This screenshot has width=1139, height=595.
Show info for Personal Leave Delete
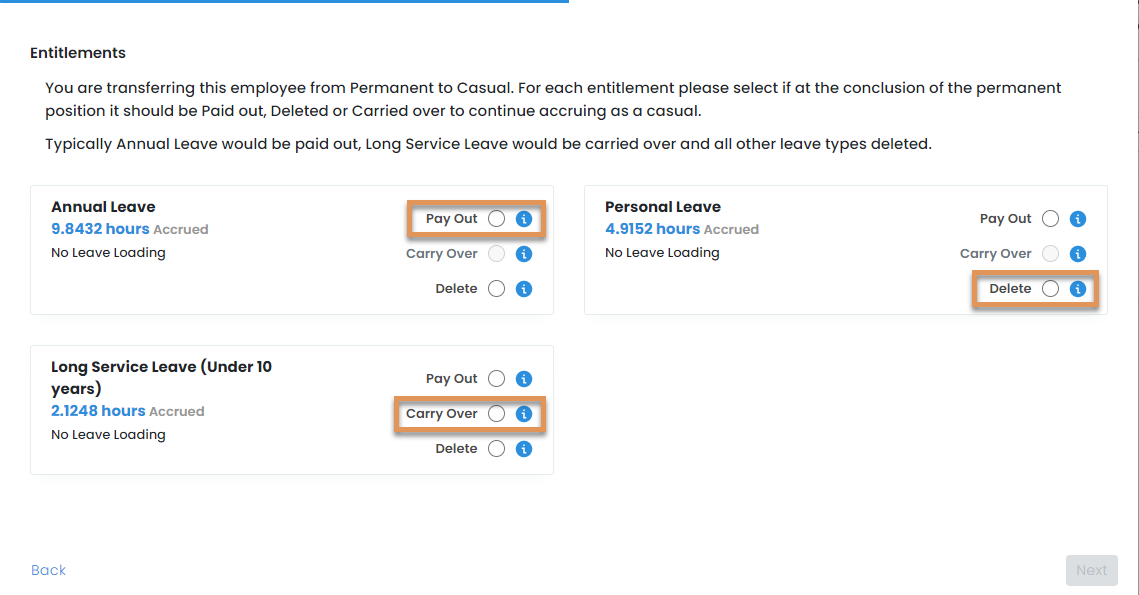1077,289
